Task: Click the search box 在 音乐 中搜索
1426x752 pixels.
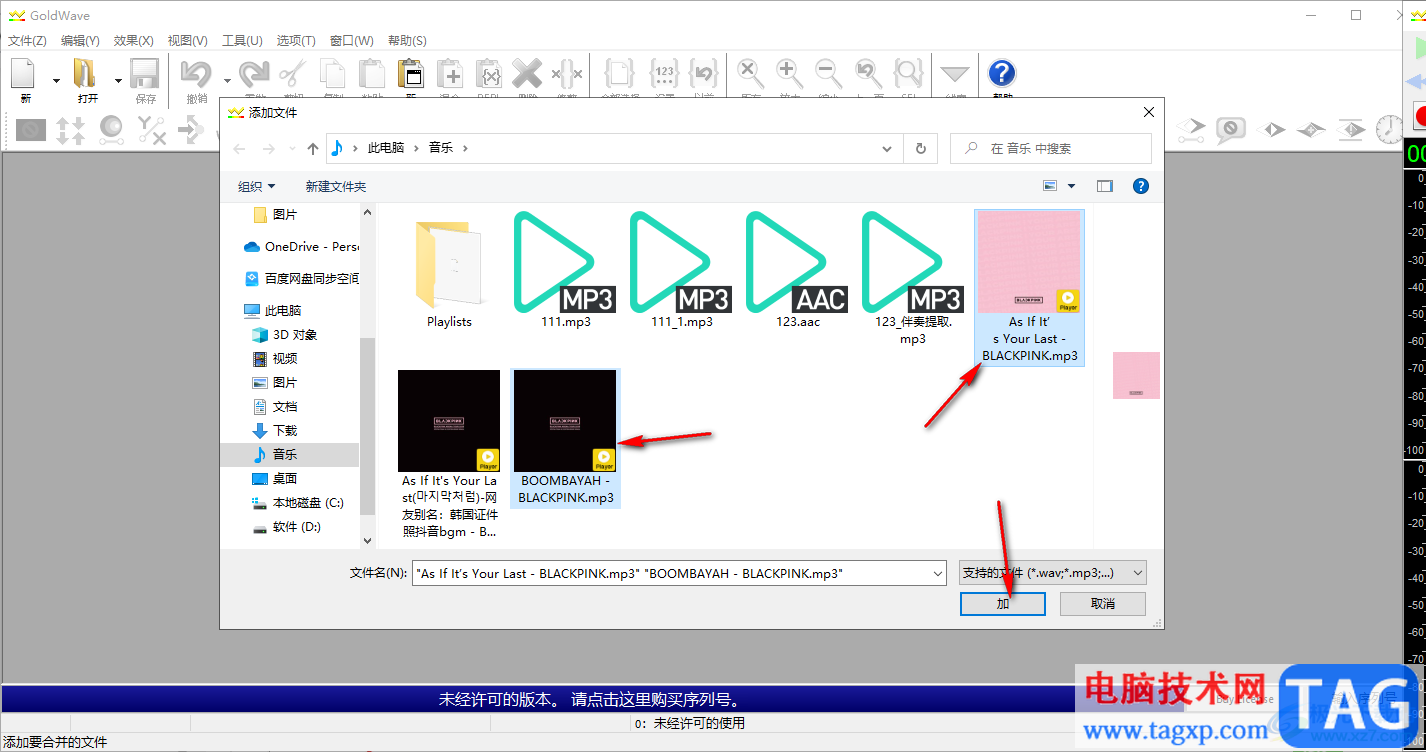Action: coord(1051,148)
